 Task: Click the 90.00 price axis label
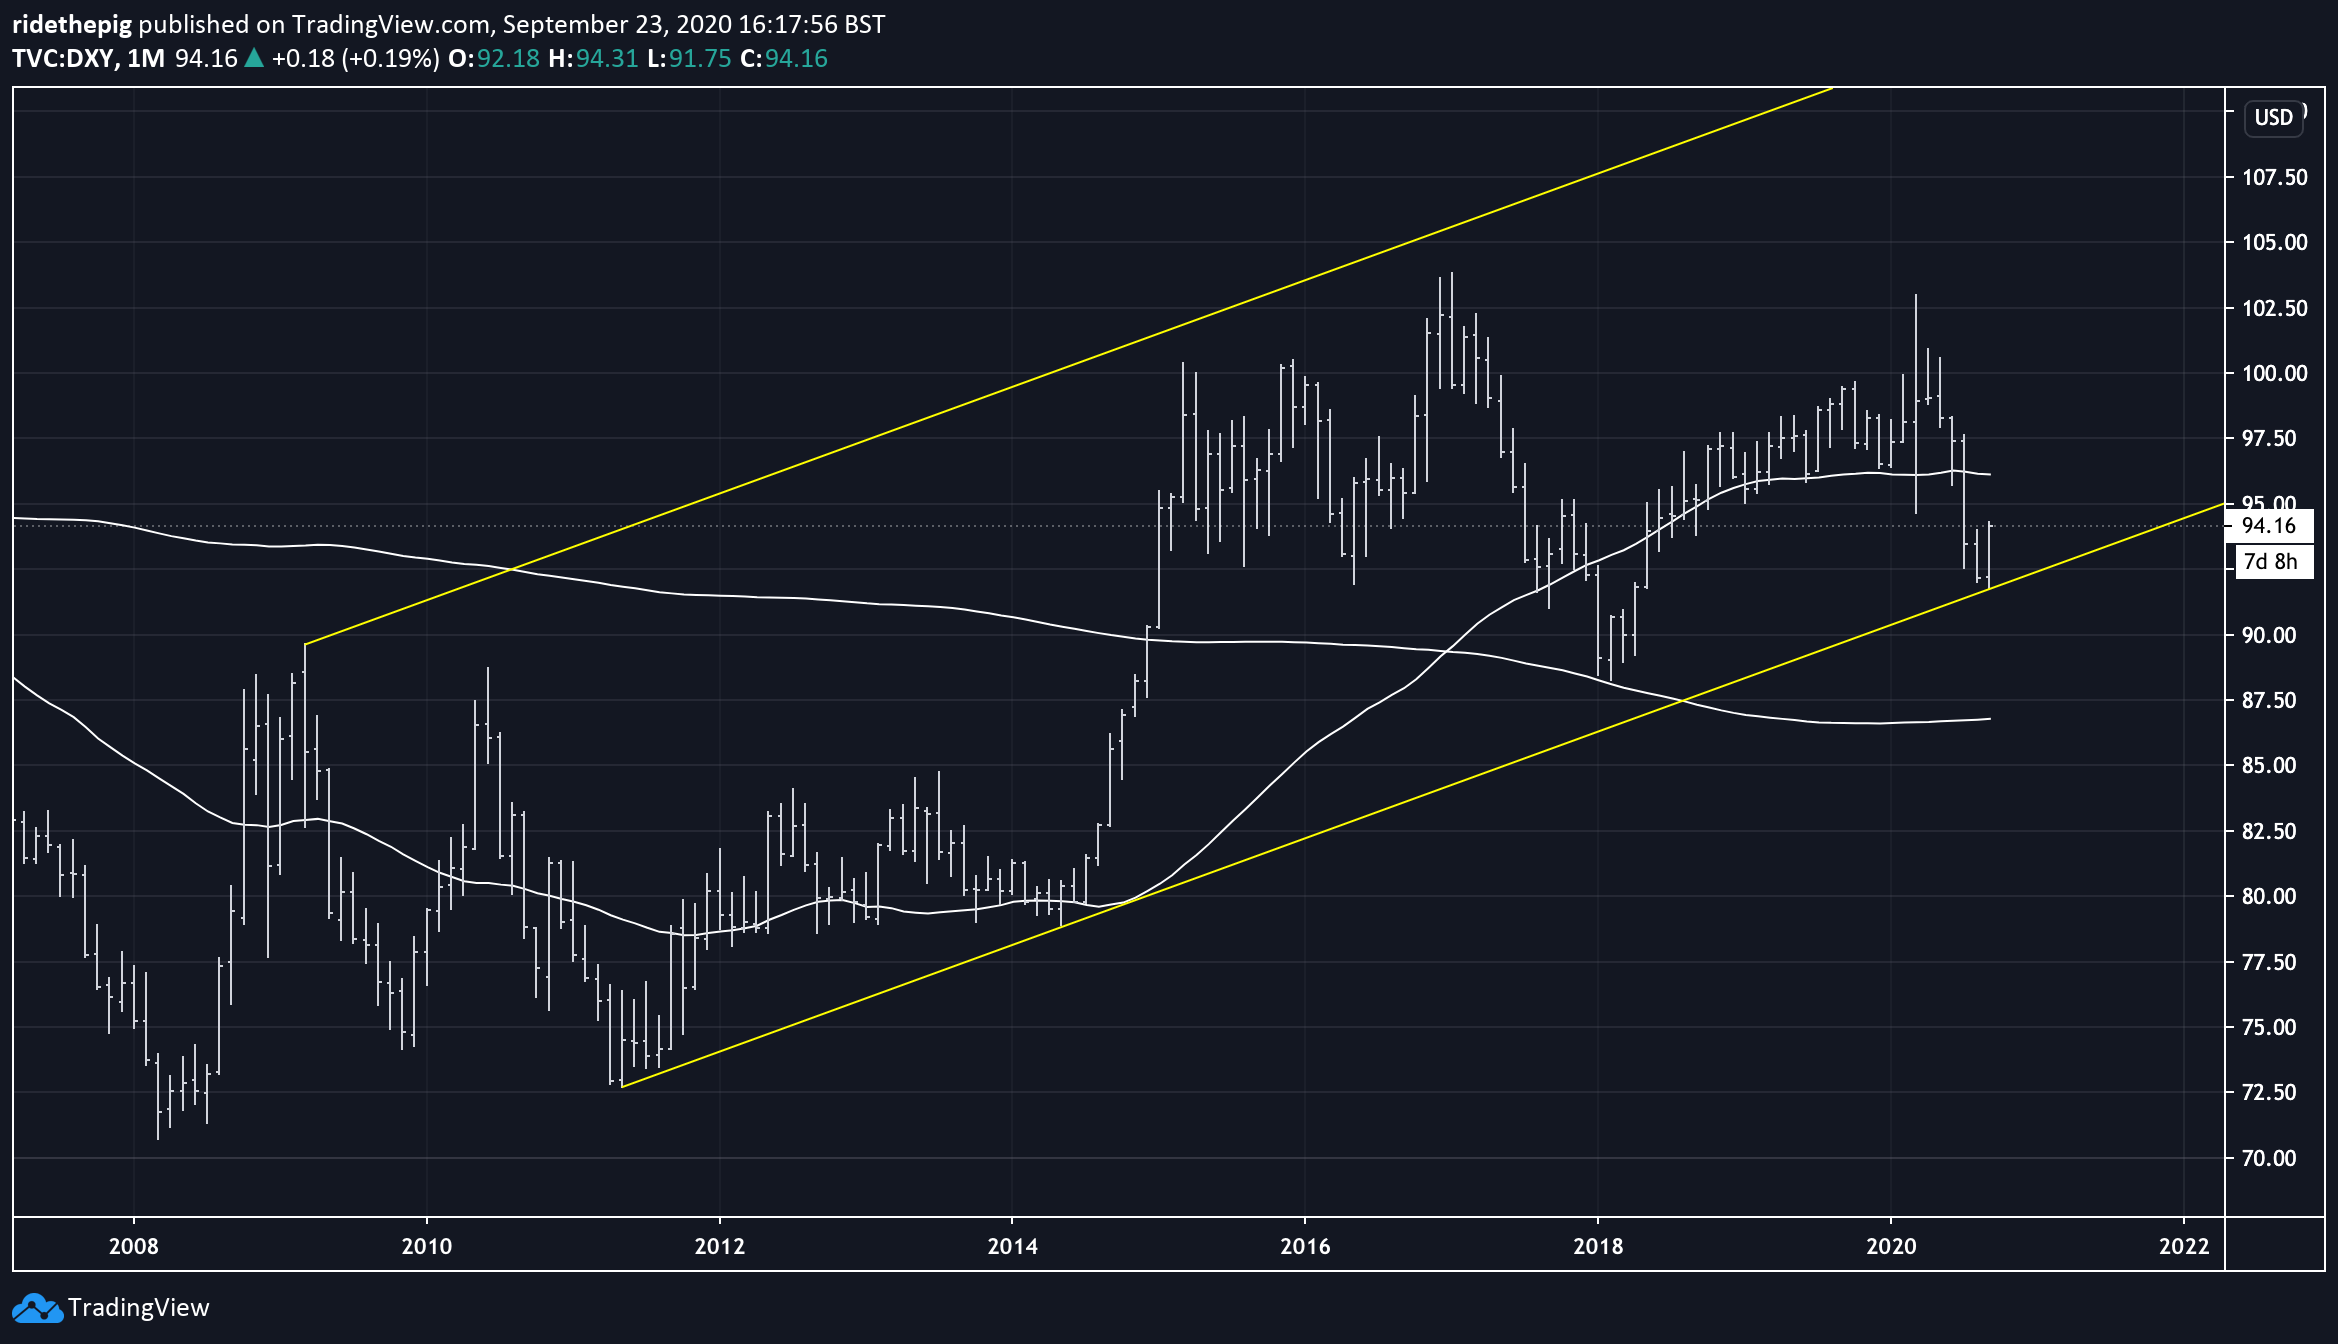tap(2269, 635)
